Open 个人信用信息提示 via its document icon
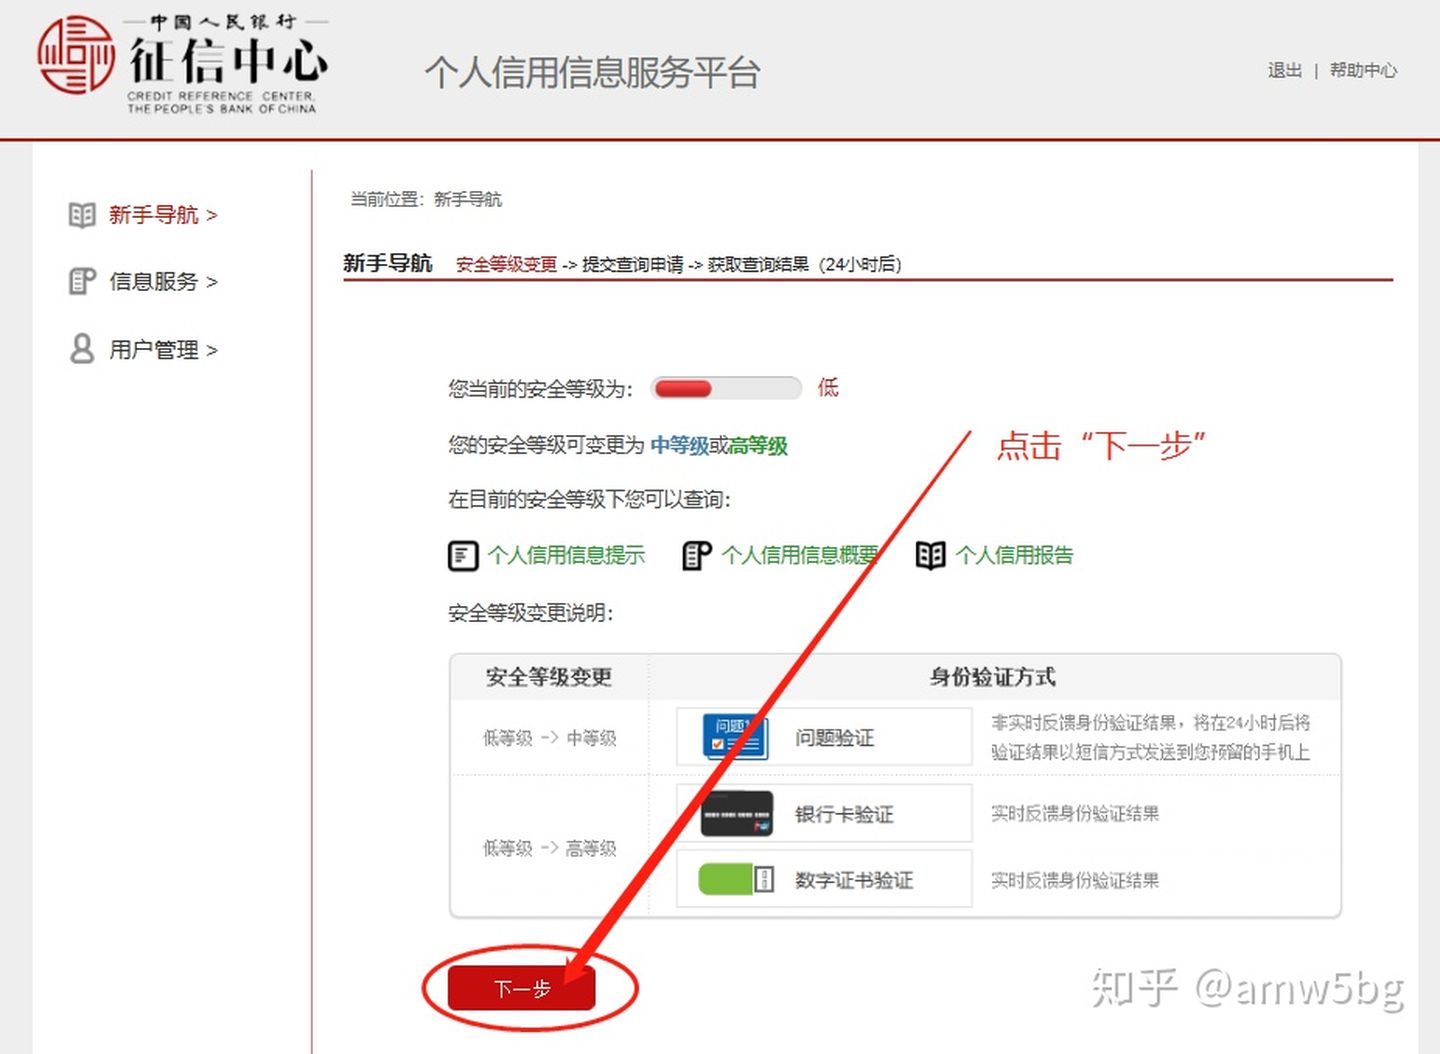1440x1054 pixels. (x=461, y=555)
